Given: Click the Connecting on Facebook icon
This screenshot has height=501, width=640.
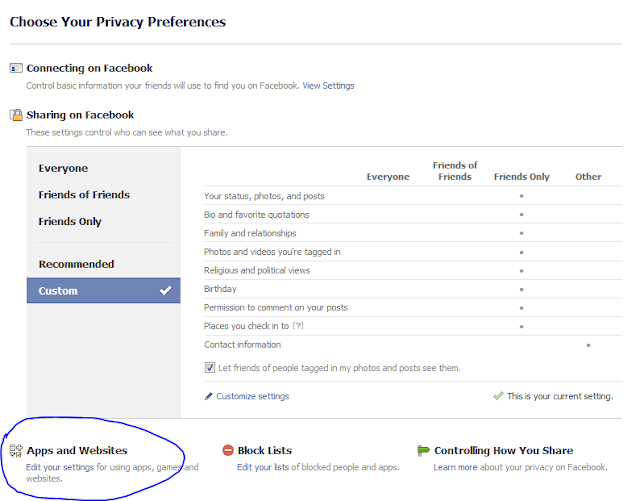Looking at the screenshot, I should point(15,69).
